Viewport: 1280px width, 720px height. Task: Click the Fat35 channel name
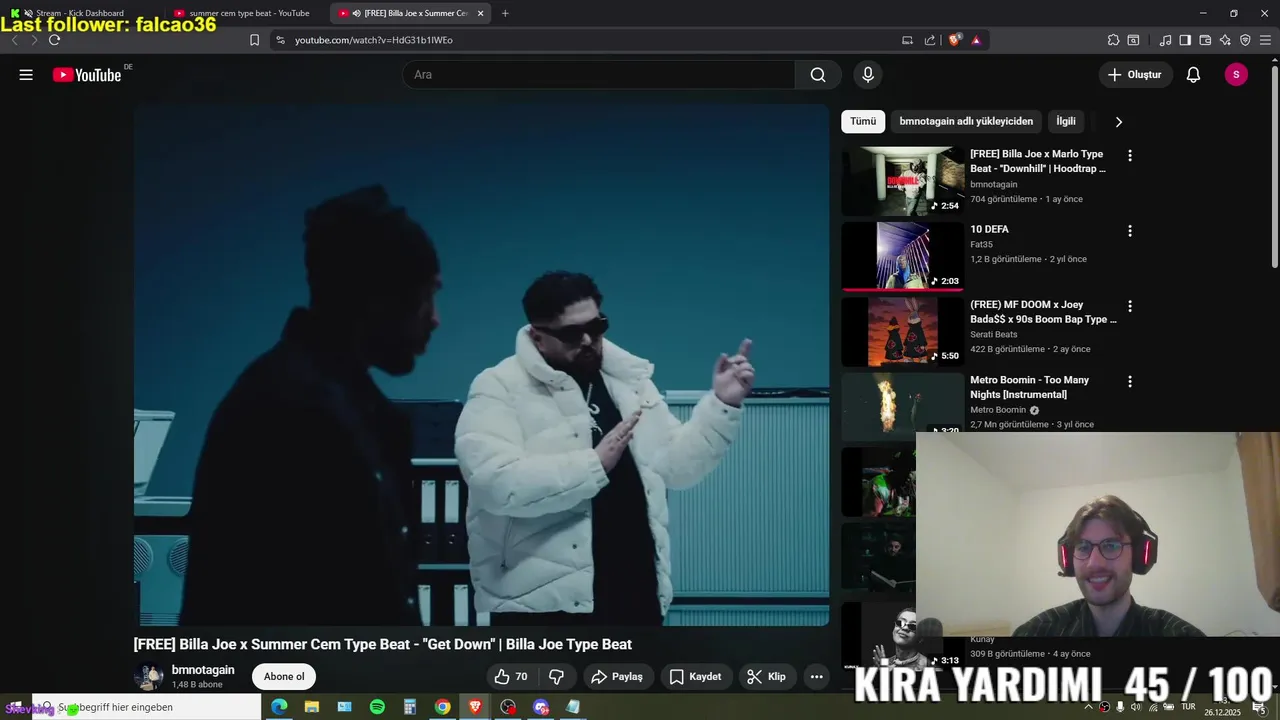(982, 244)
